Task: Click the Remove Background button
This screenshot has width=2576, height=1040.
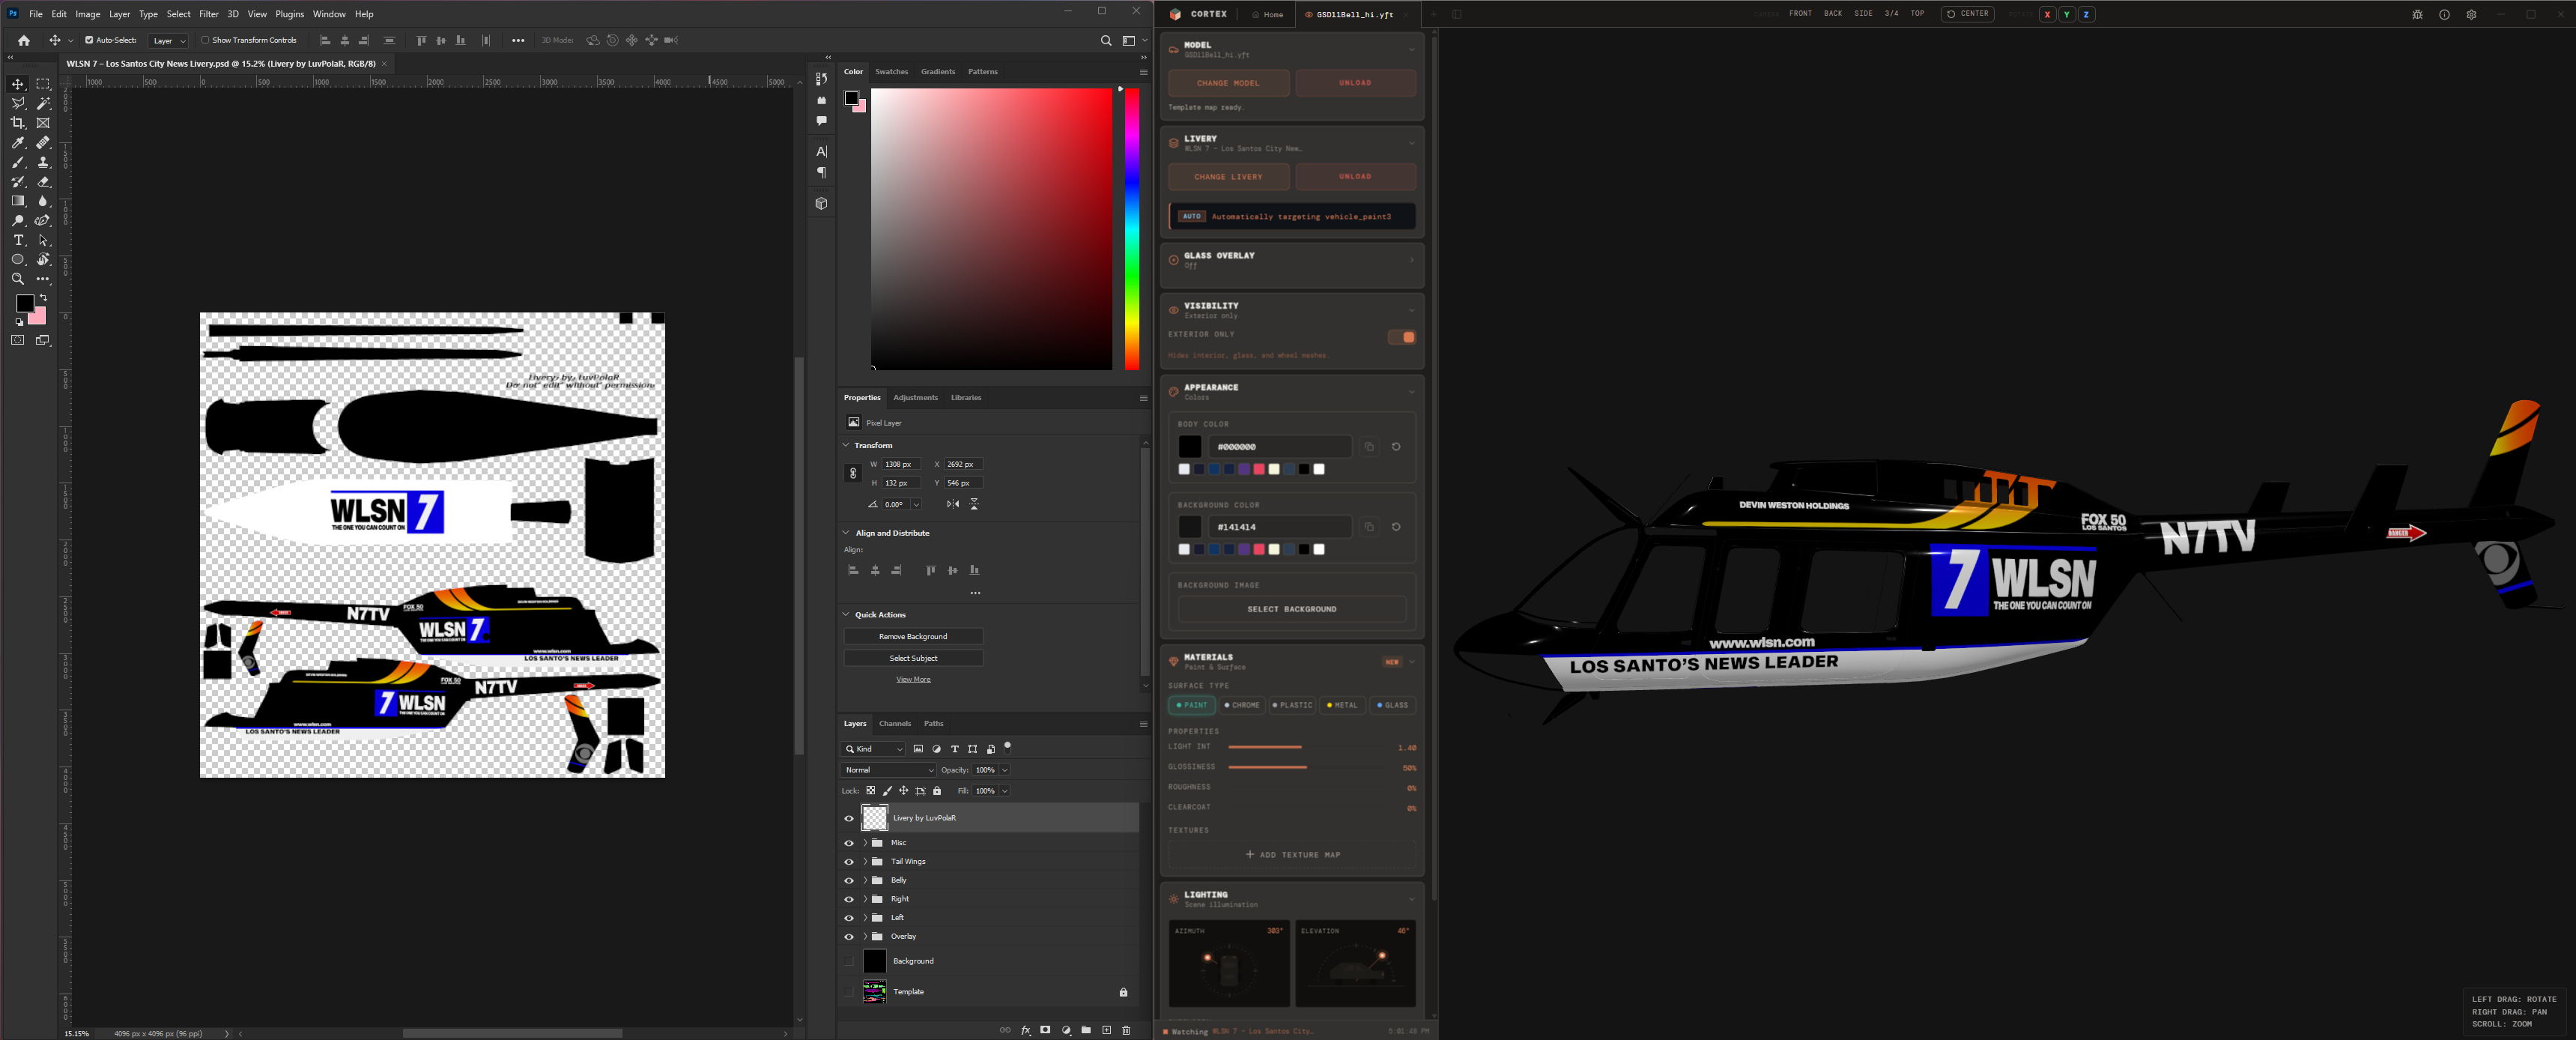Action: [913, 637]
